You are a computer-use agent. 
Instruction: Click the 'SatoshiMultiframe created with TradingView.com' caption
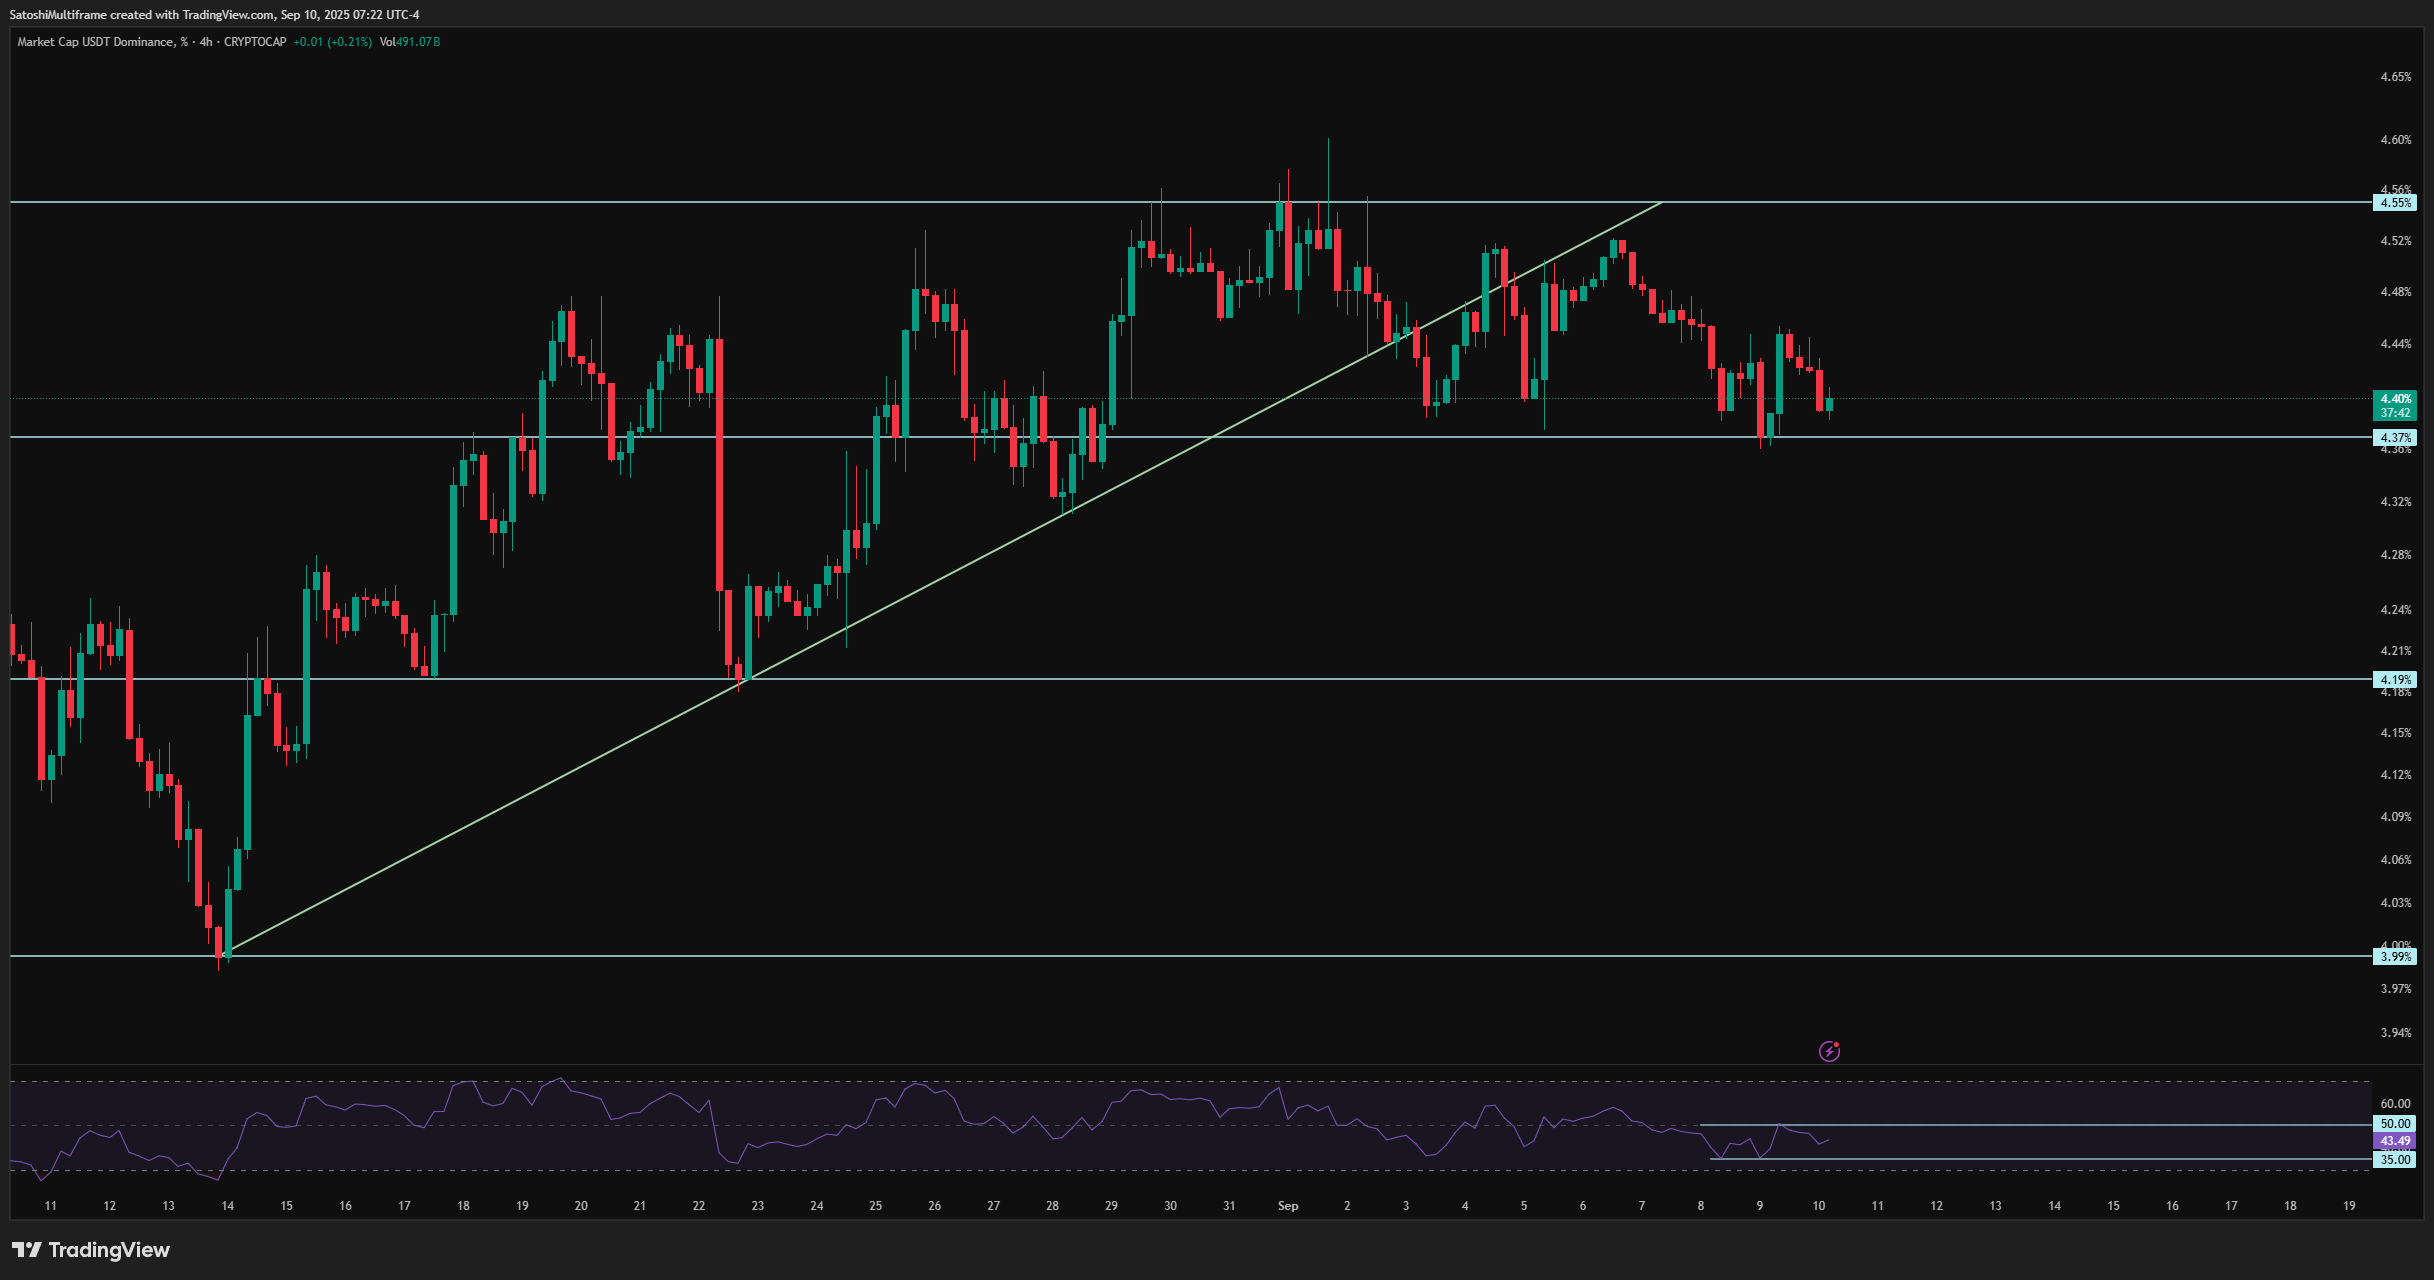(142, 15)
